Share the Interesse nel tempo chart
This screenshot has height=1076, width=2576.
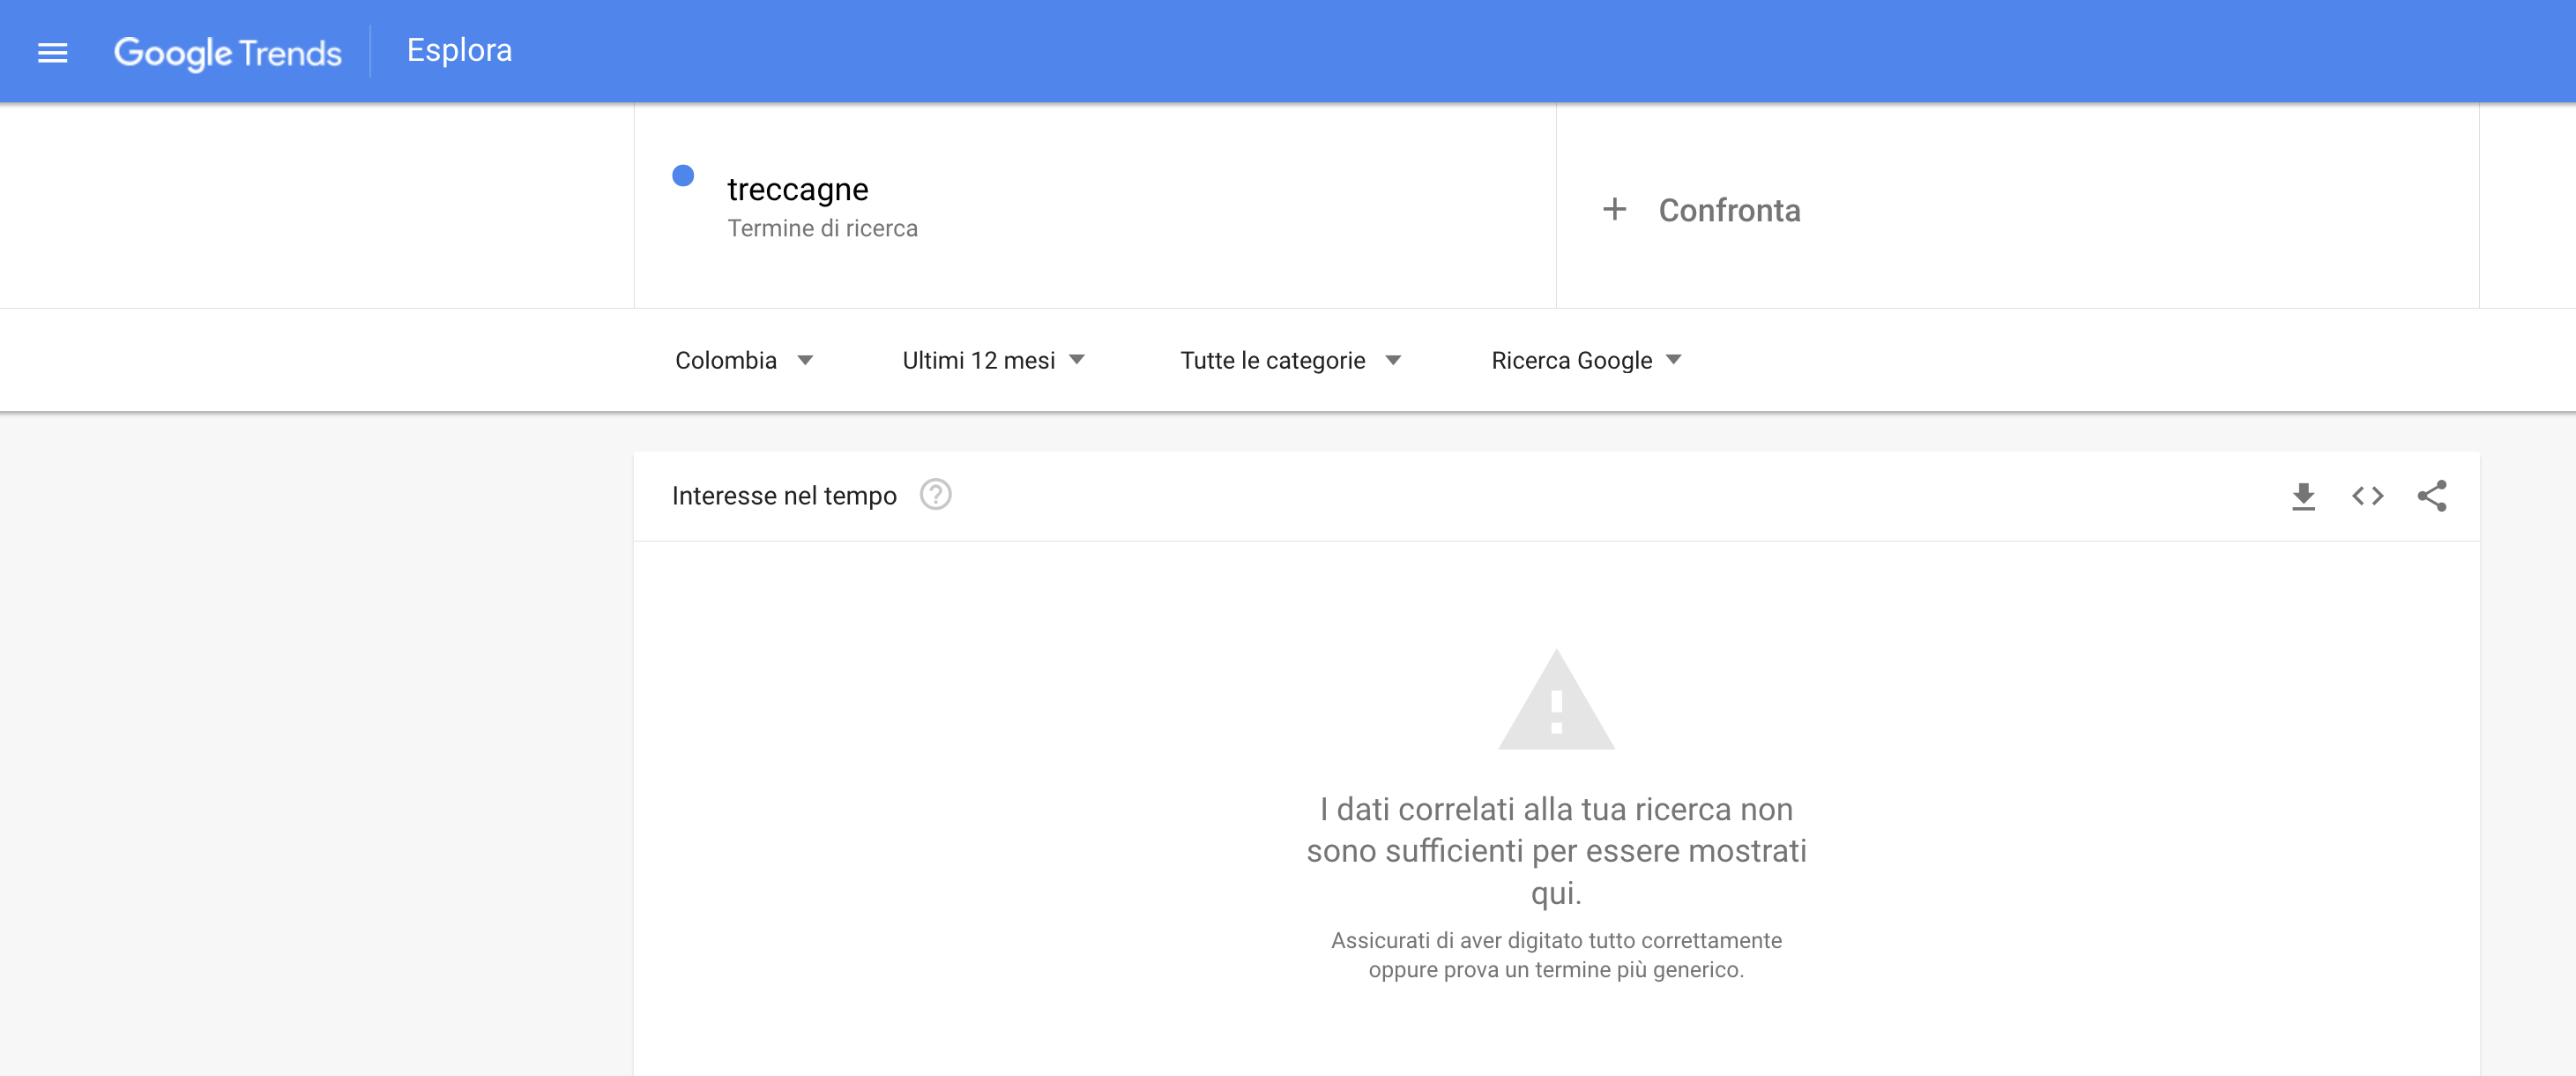coord(2431,496)
